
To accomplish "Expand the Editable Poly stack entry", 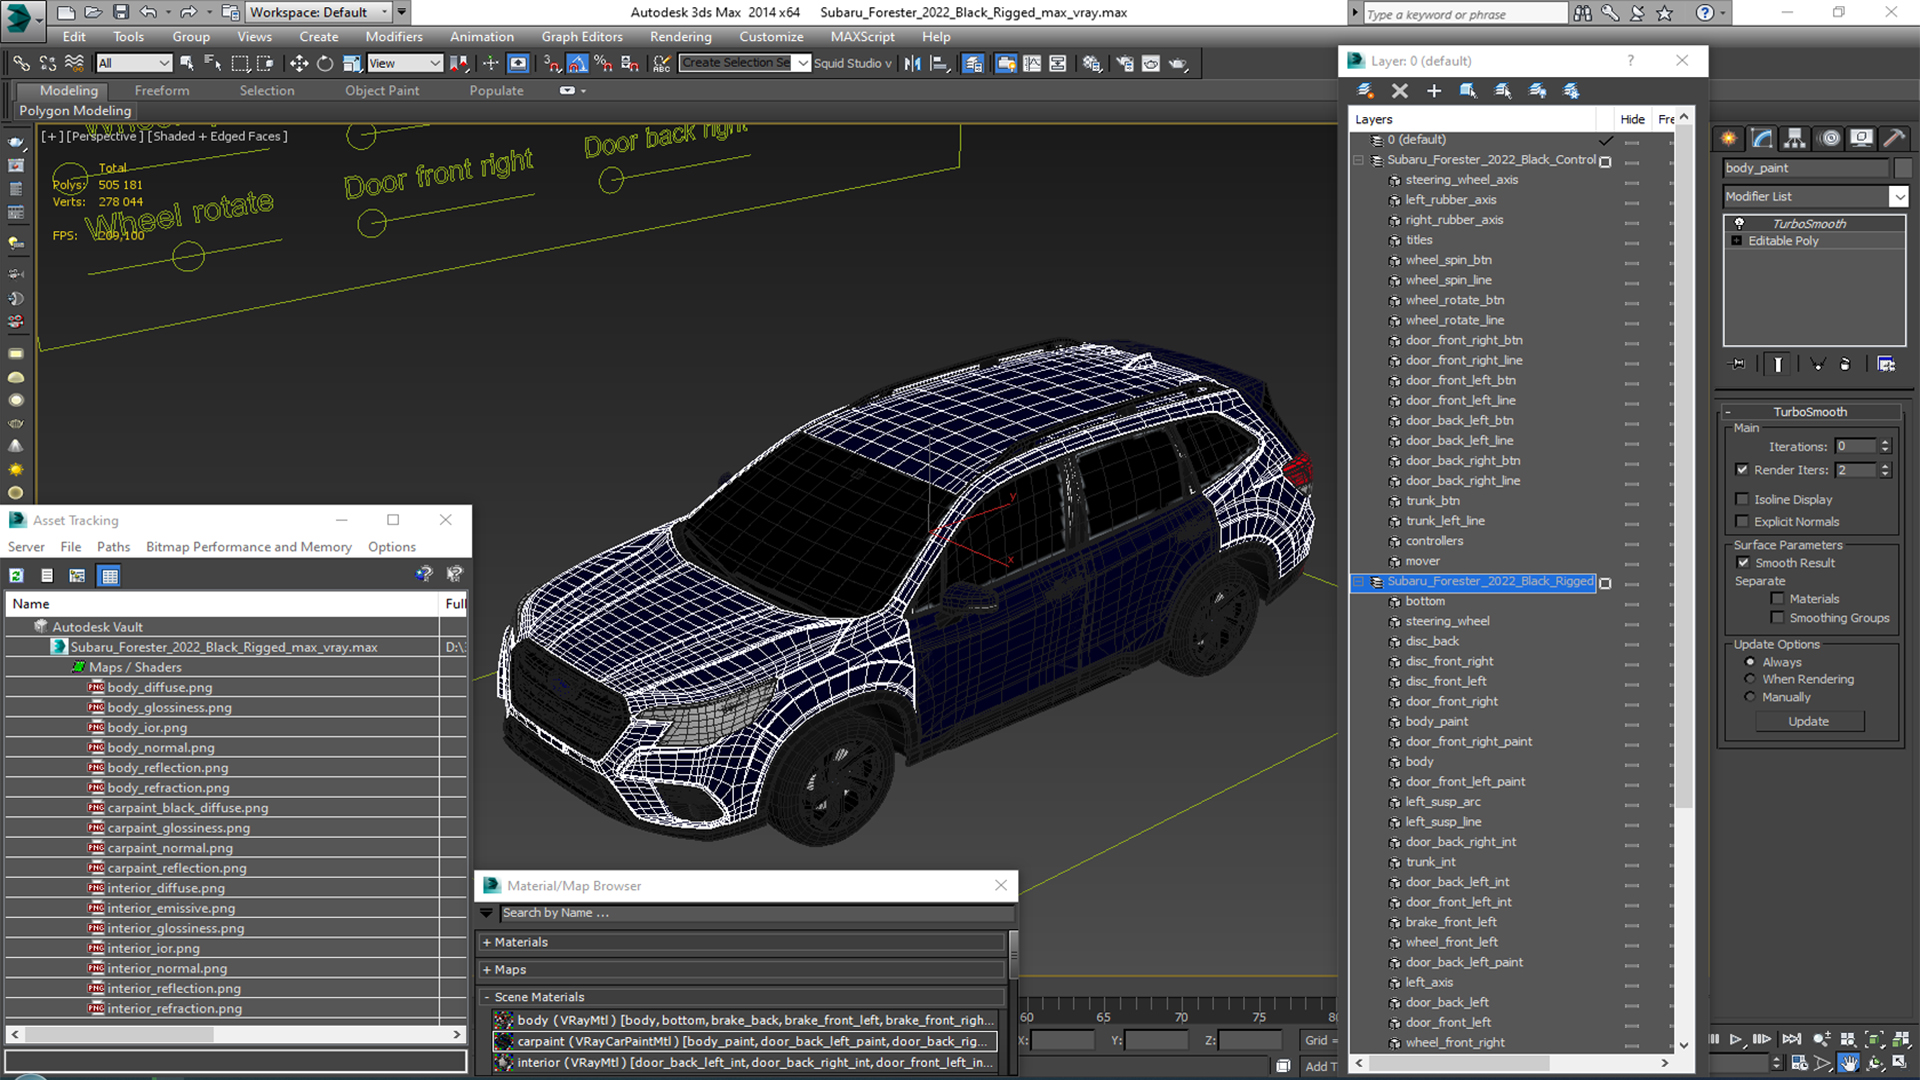I will pyautogui.click(x=1737, y=241).
